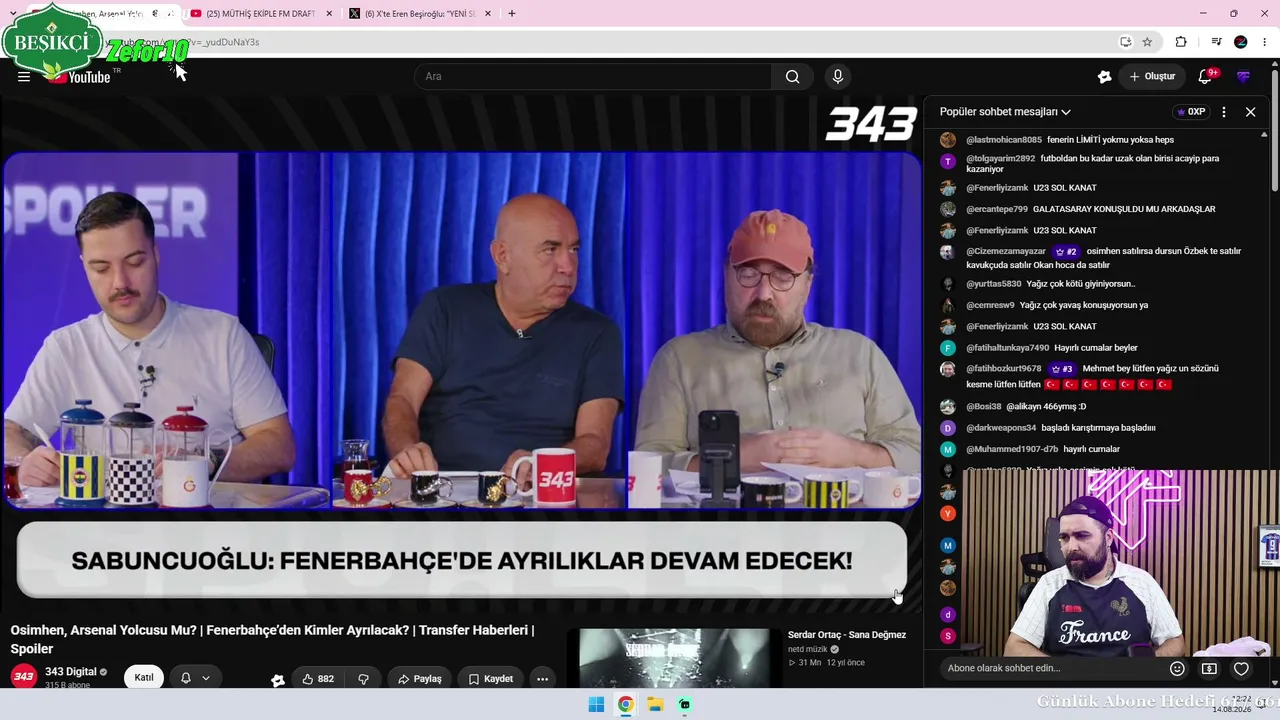
Task: Open more video actions three-dot button
Action: click(542, 679)
